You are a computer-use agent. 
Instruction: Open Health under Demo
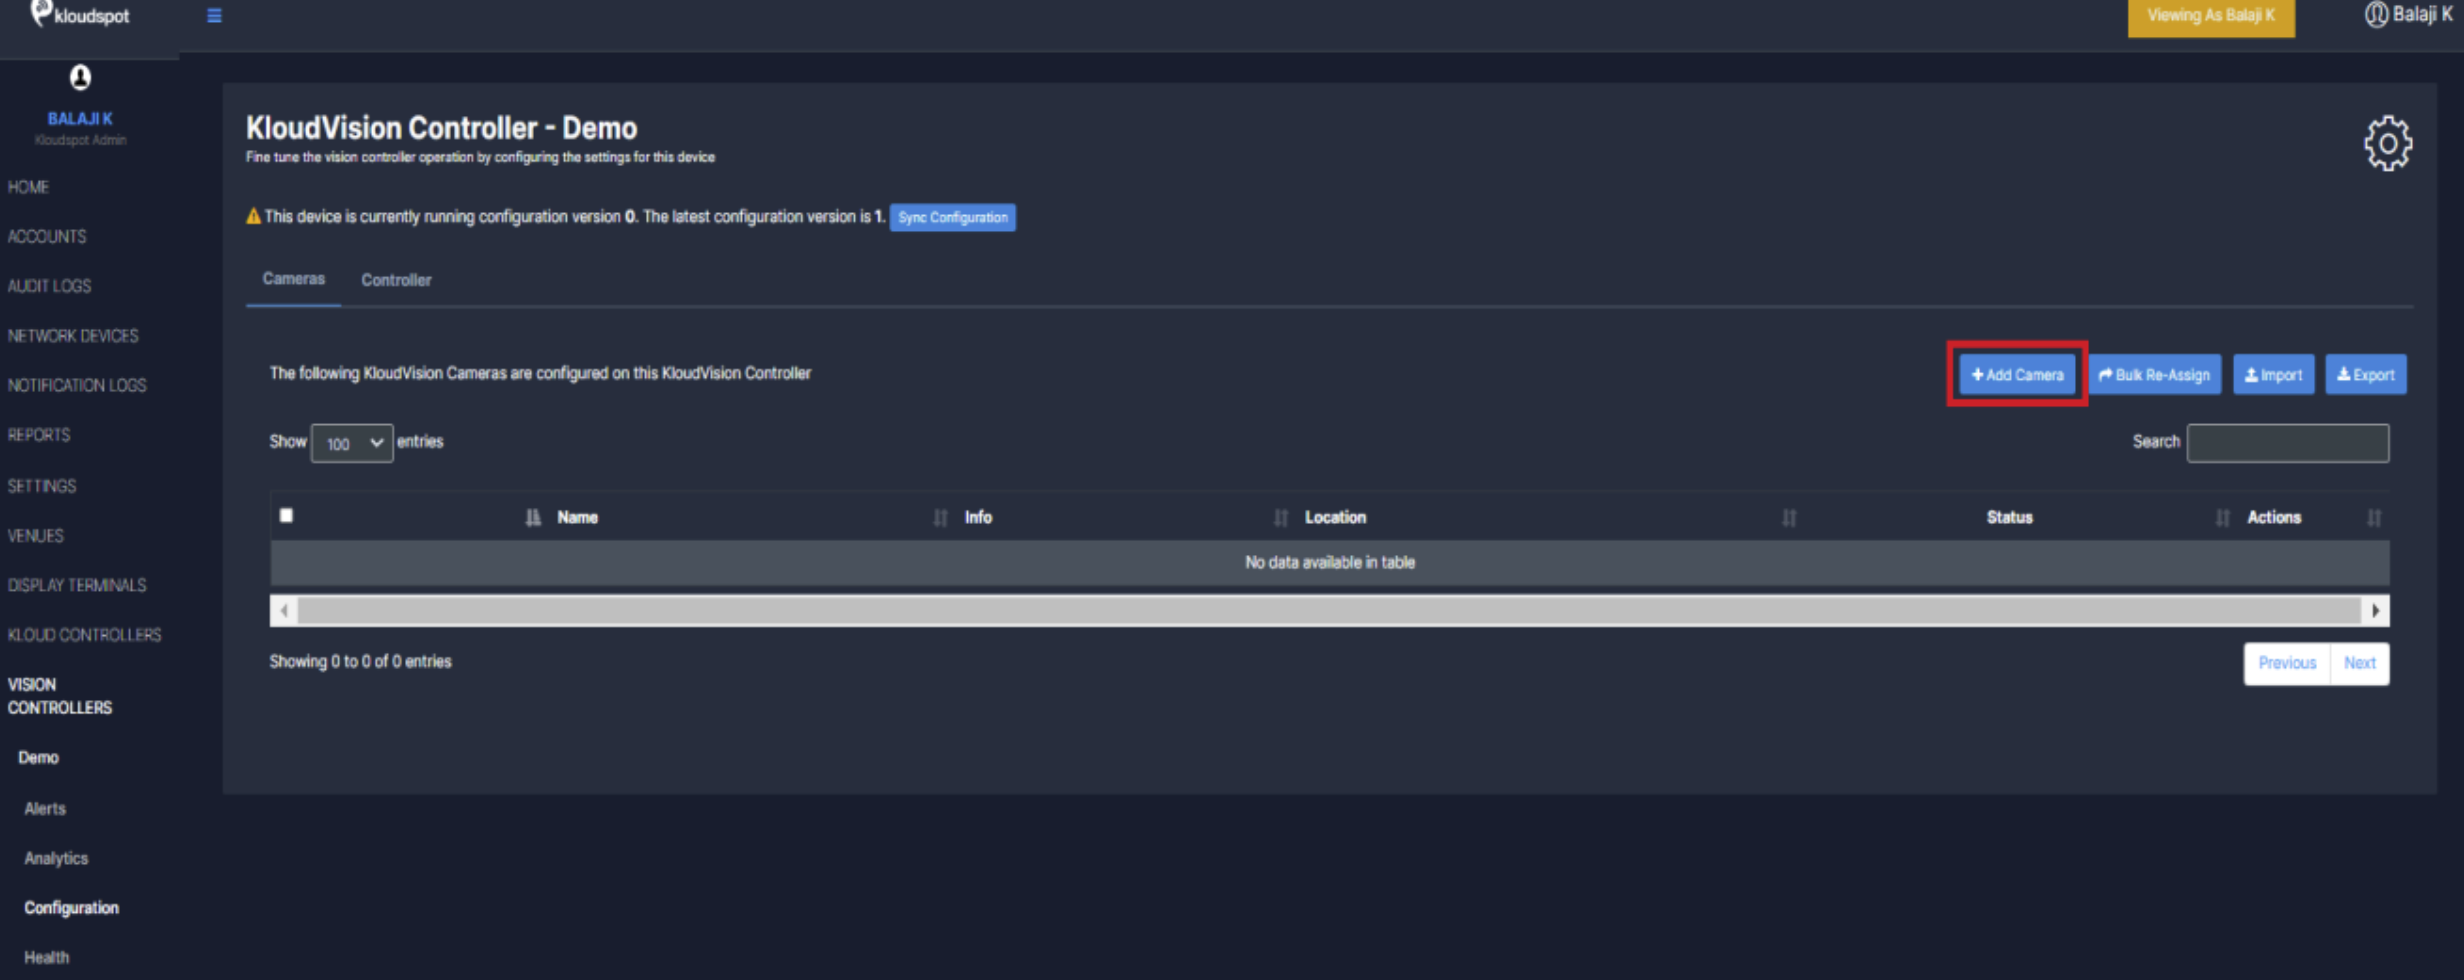pyautogui.click(x=46, y=957)
